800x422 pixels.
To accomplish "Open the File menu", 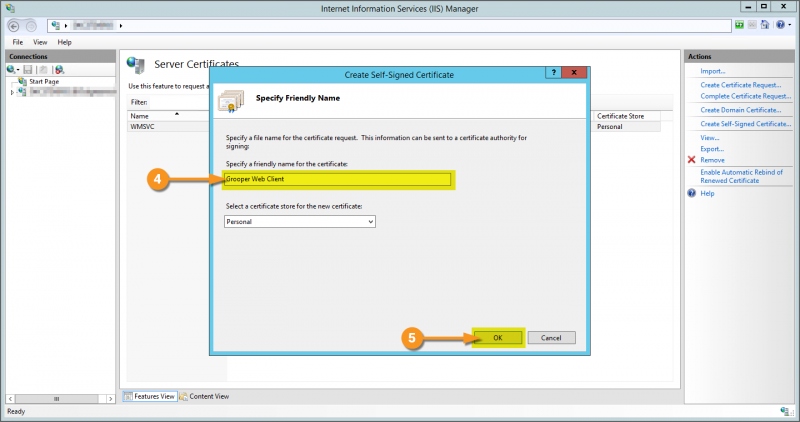I will pyautogui.click(x=17, y=42).
